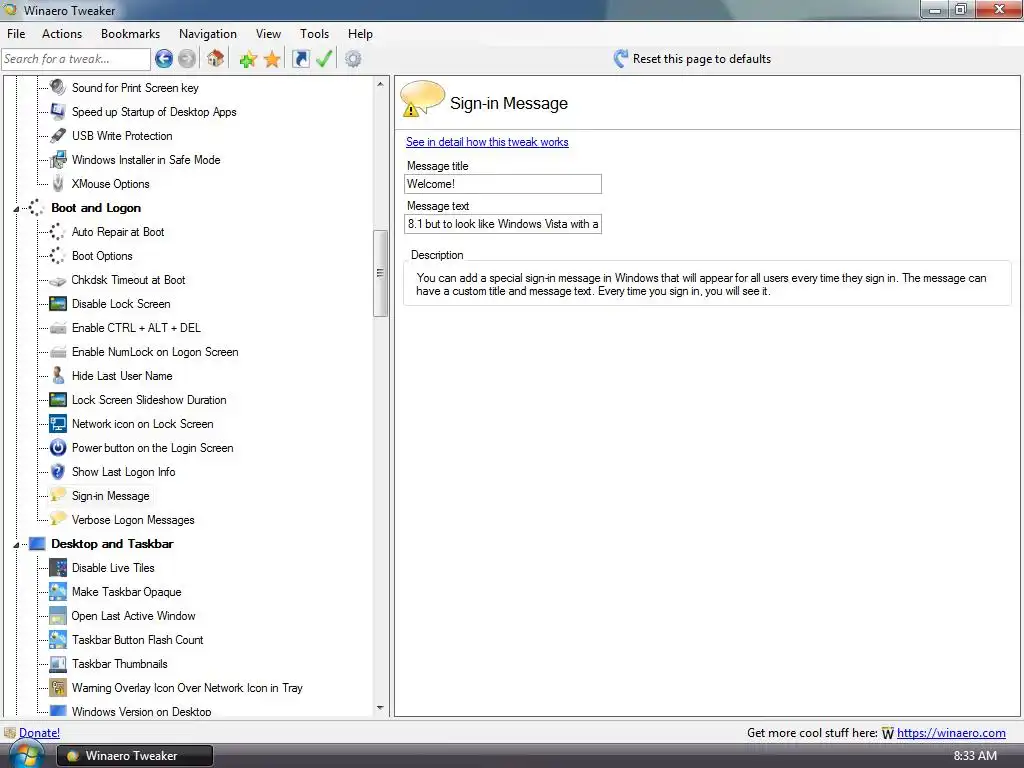This screenshot has height=768, width=1024.
Task: Click the Donate! link
Action: [39, 733]
